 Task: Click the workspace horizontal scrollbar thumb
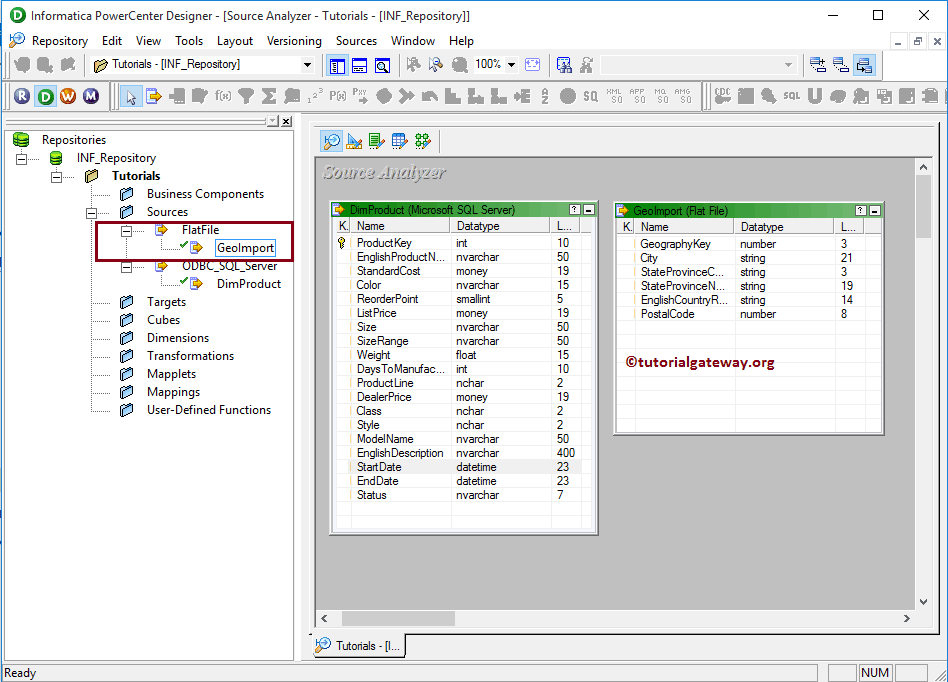coord(398,619)
